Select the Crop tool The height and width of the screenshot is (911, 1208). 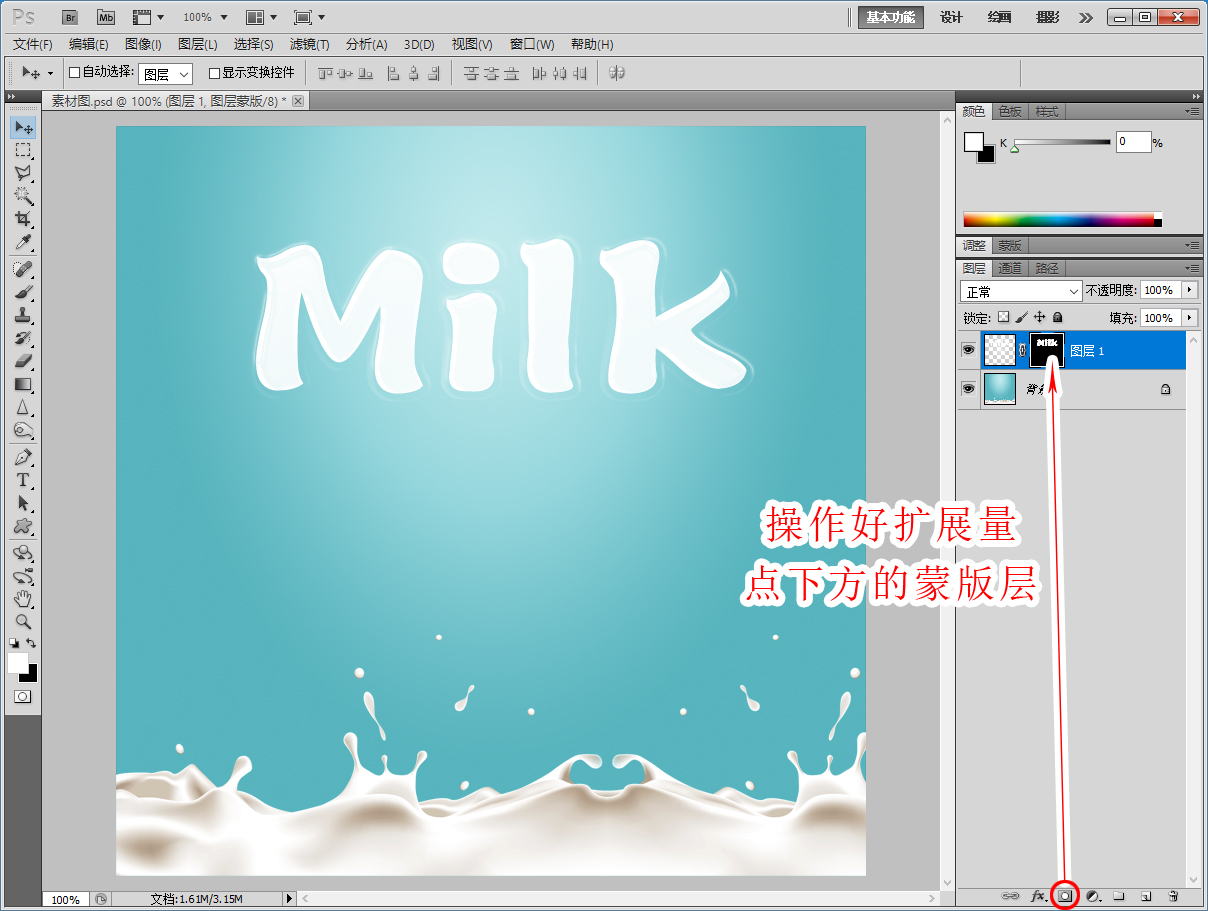[x=23, y=219]
